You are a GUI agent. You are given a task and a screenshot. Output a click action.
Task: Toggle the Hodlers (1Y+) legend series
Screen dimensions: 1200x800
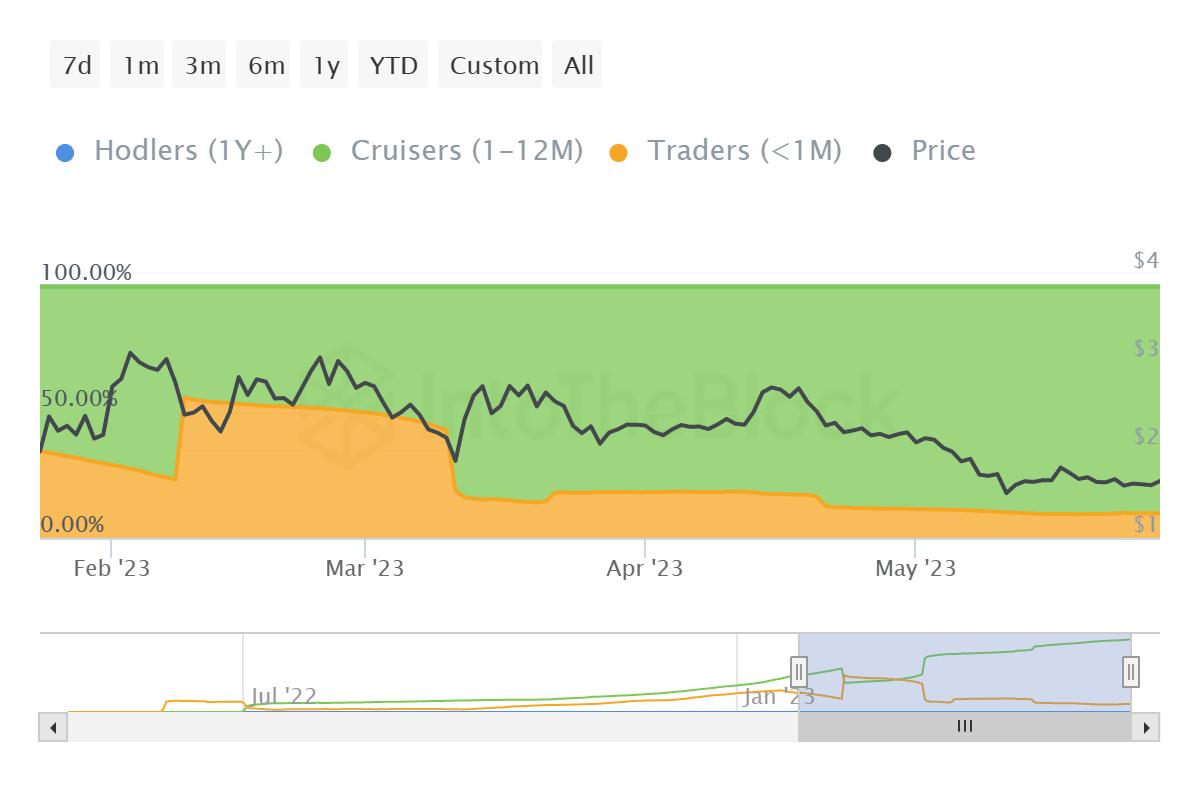(188, 151)
